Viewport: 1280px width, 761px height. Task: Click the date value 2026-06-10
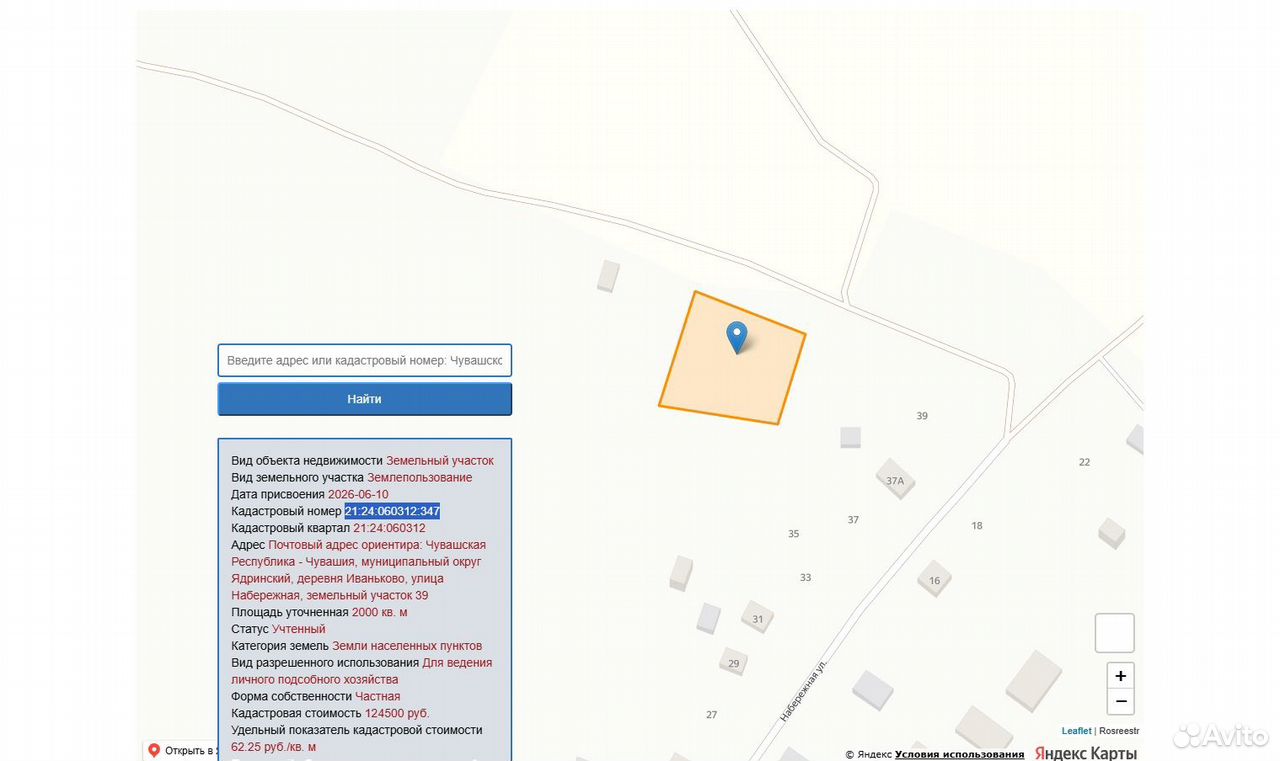358,494
